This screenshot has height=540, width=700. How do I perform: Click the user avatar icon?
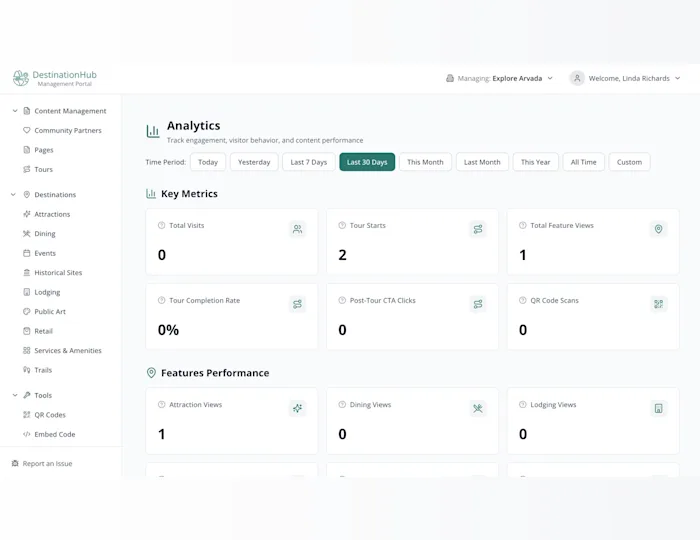[x=577, y=78]
